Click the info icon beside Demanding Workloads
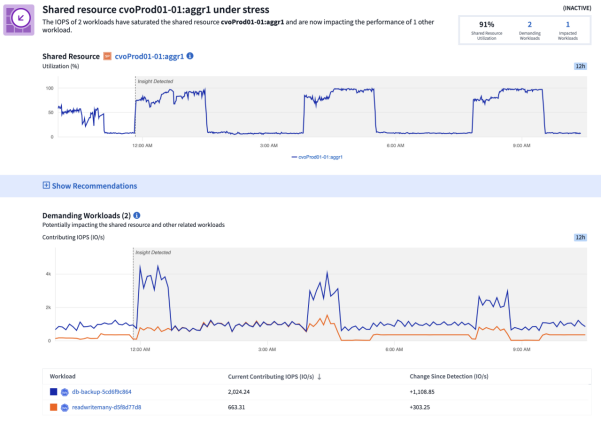 pos(137,215)
